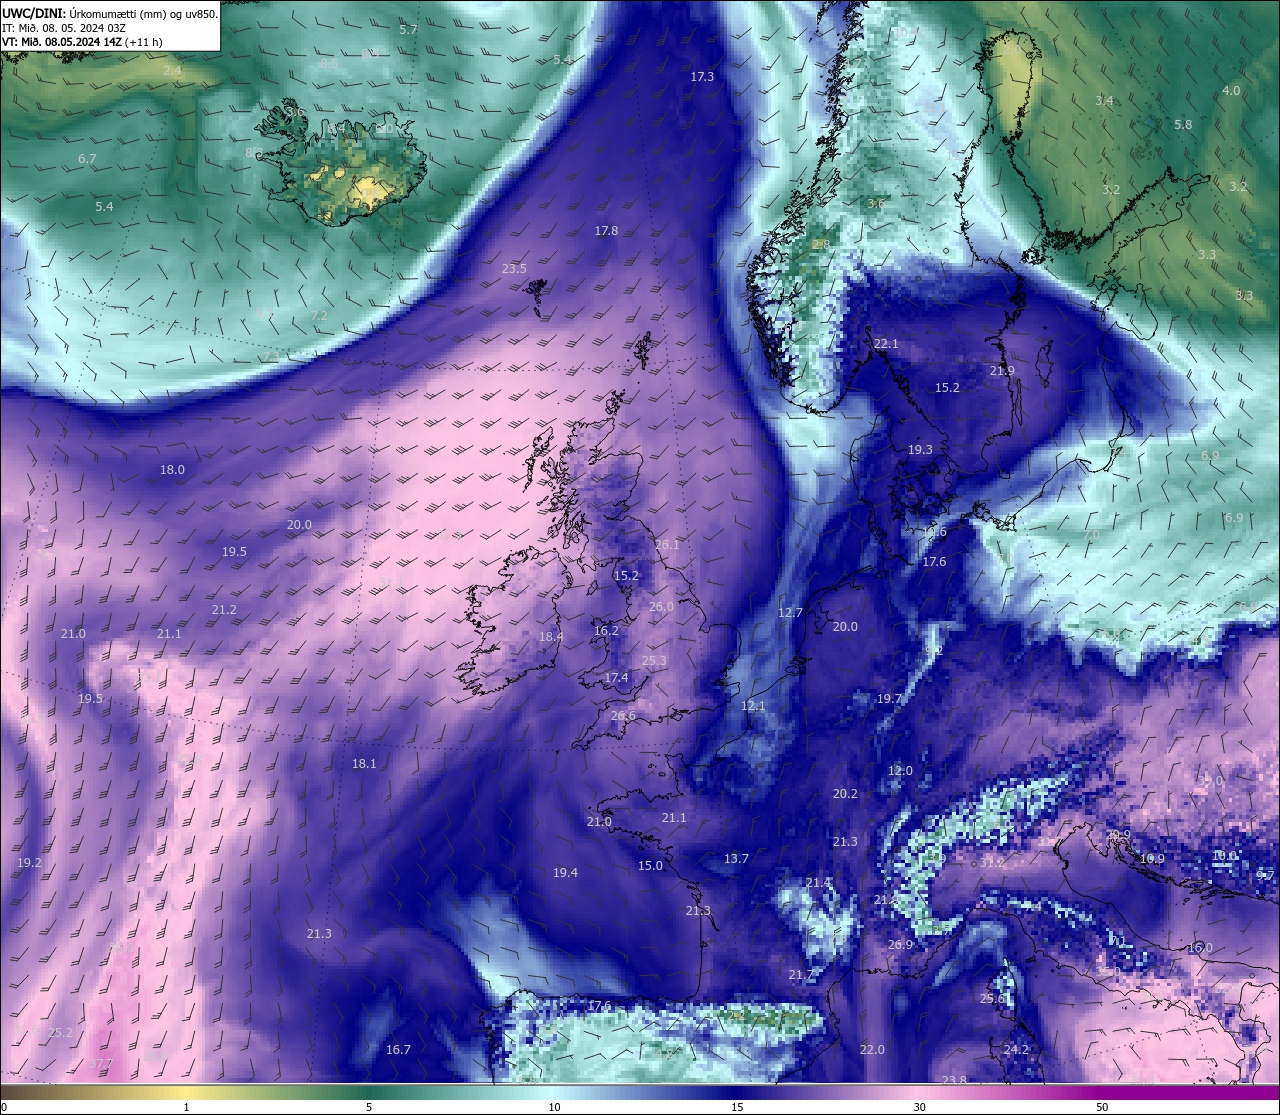Click the 17.8 value in the Norwegian Sea
The width and height of the screenshot is (1280, 1115).
(x=606, y=231)
